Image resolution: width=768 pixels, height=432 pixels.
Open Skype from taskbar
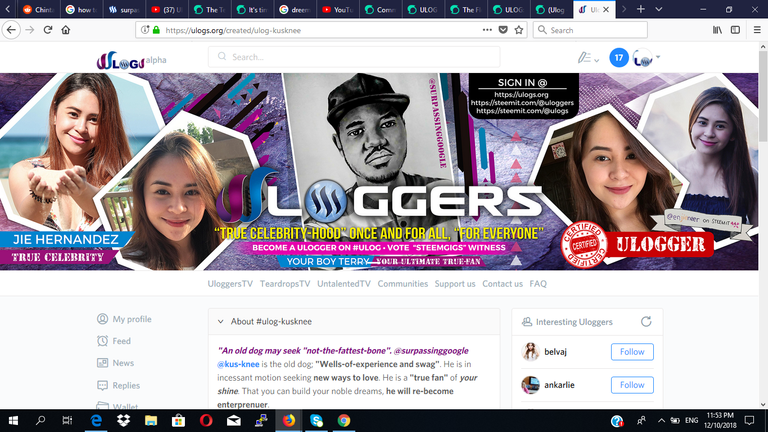click(x=316, y=420)
